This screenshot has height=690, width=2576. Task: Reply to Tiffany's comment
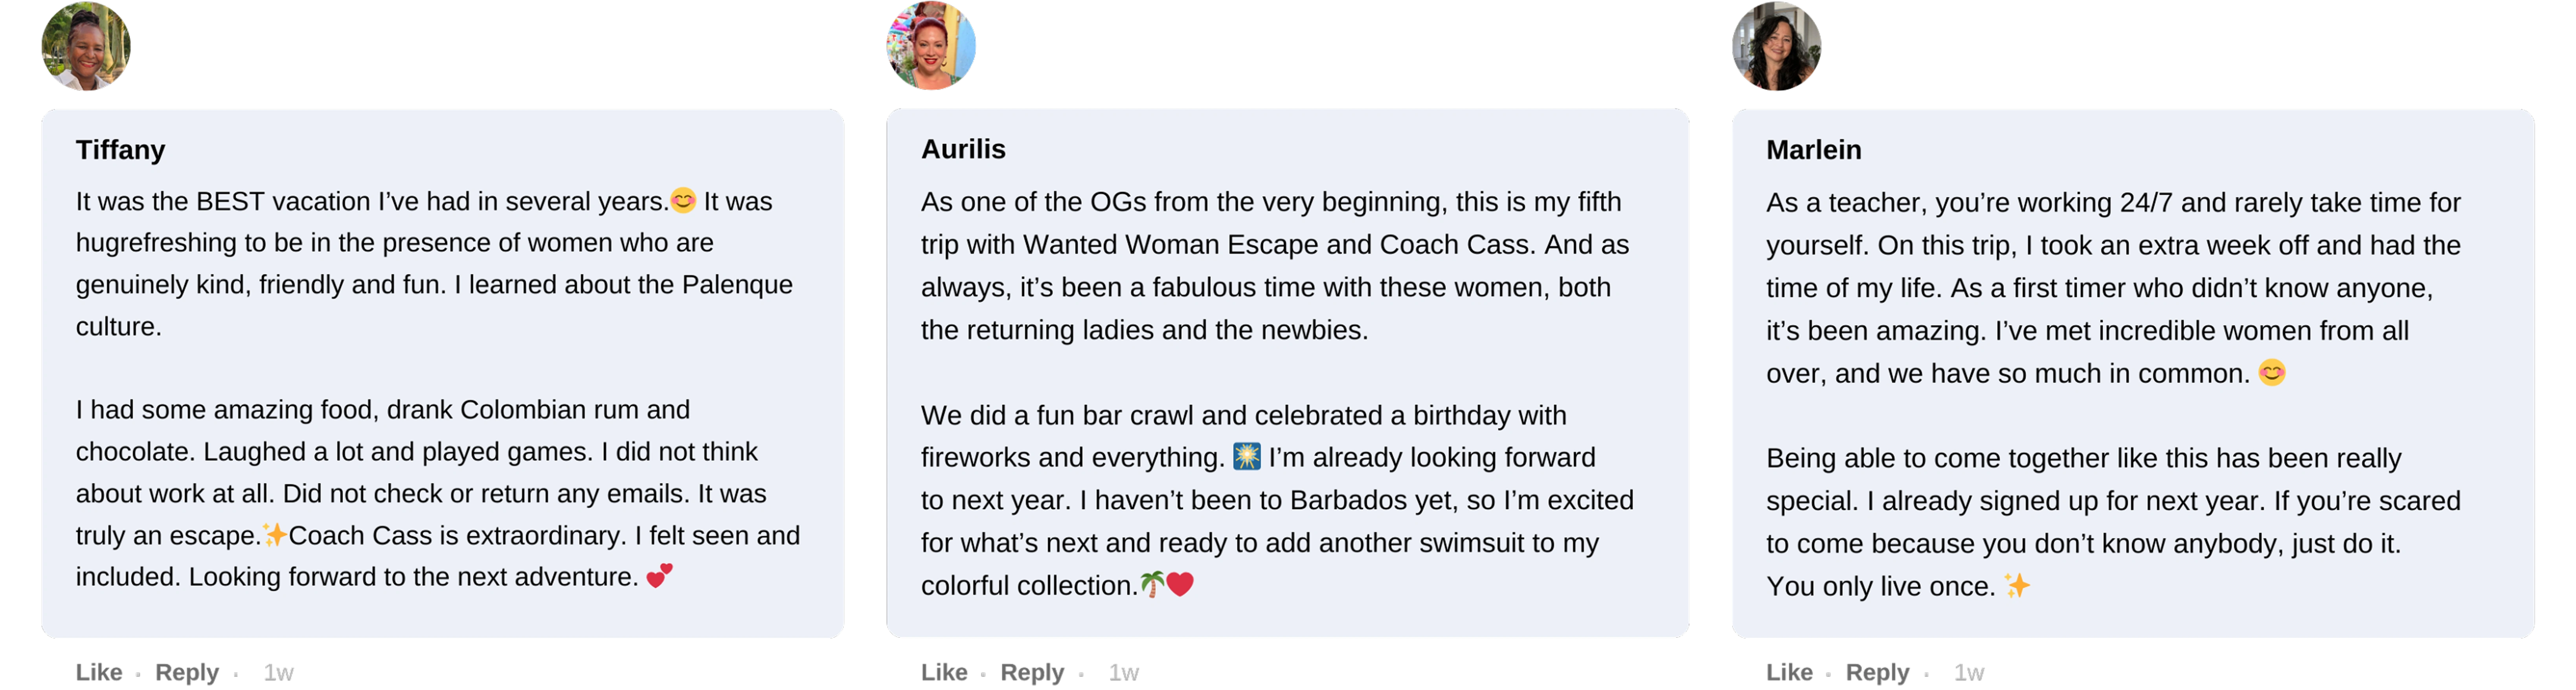click(186, 672)
